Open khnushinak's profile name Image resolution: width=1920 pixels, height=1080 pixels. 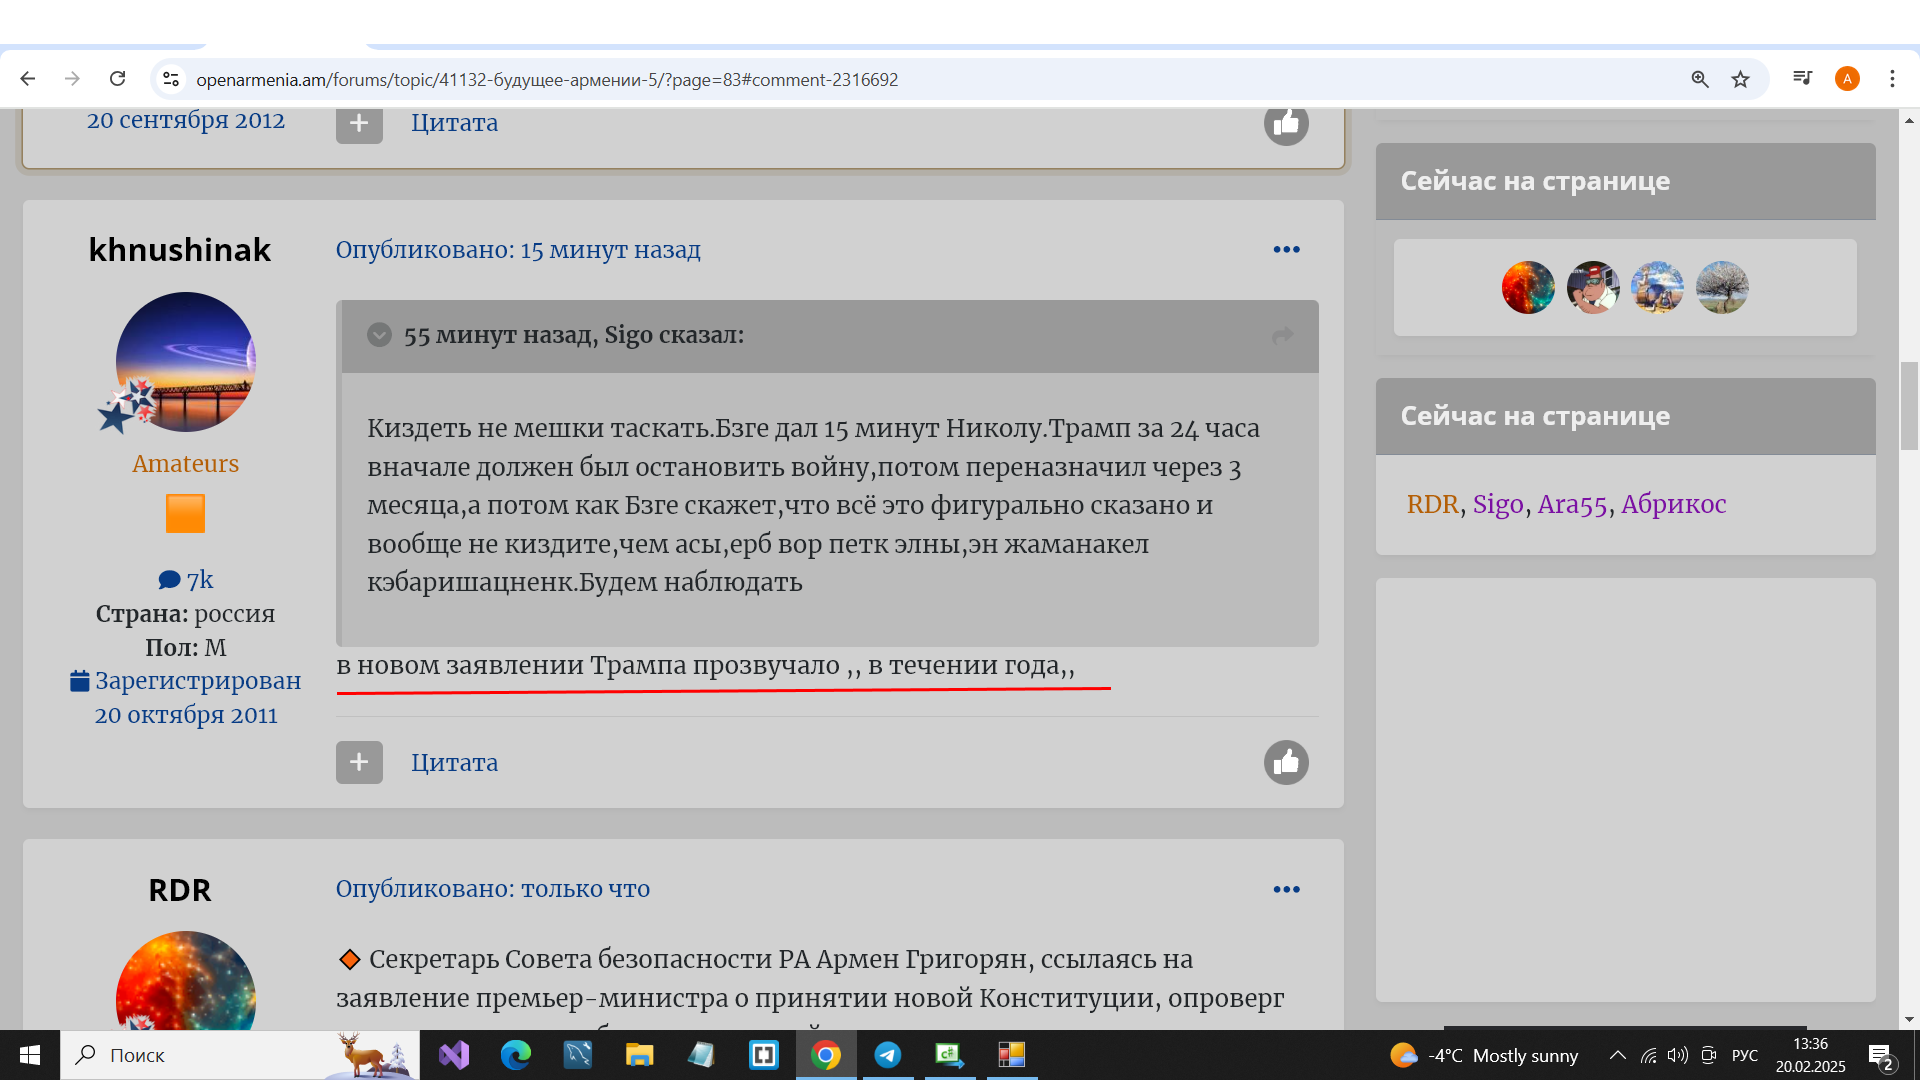point(180,249)
